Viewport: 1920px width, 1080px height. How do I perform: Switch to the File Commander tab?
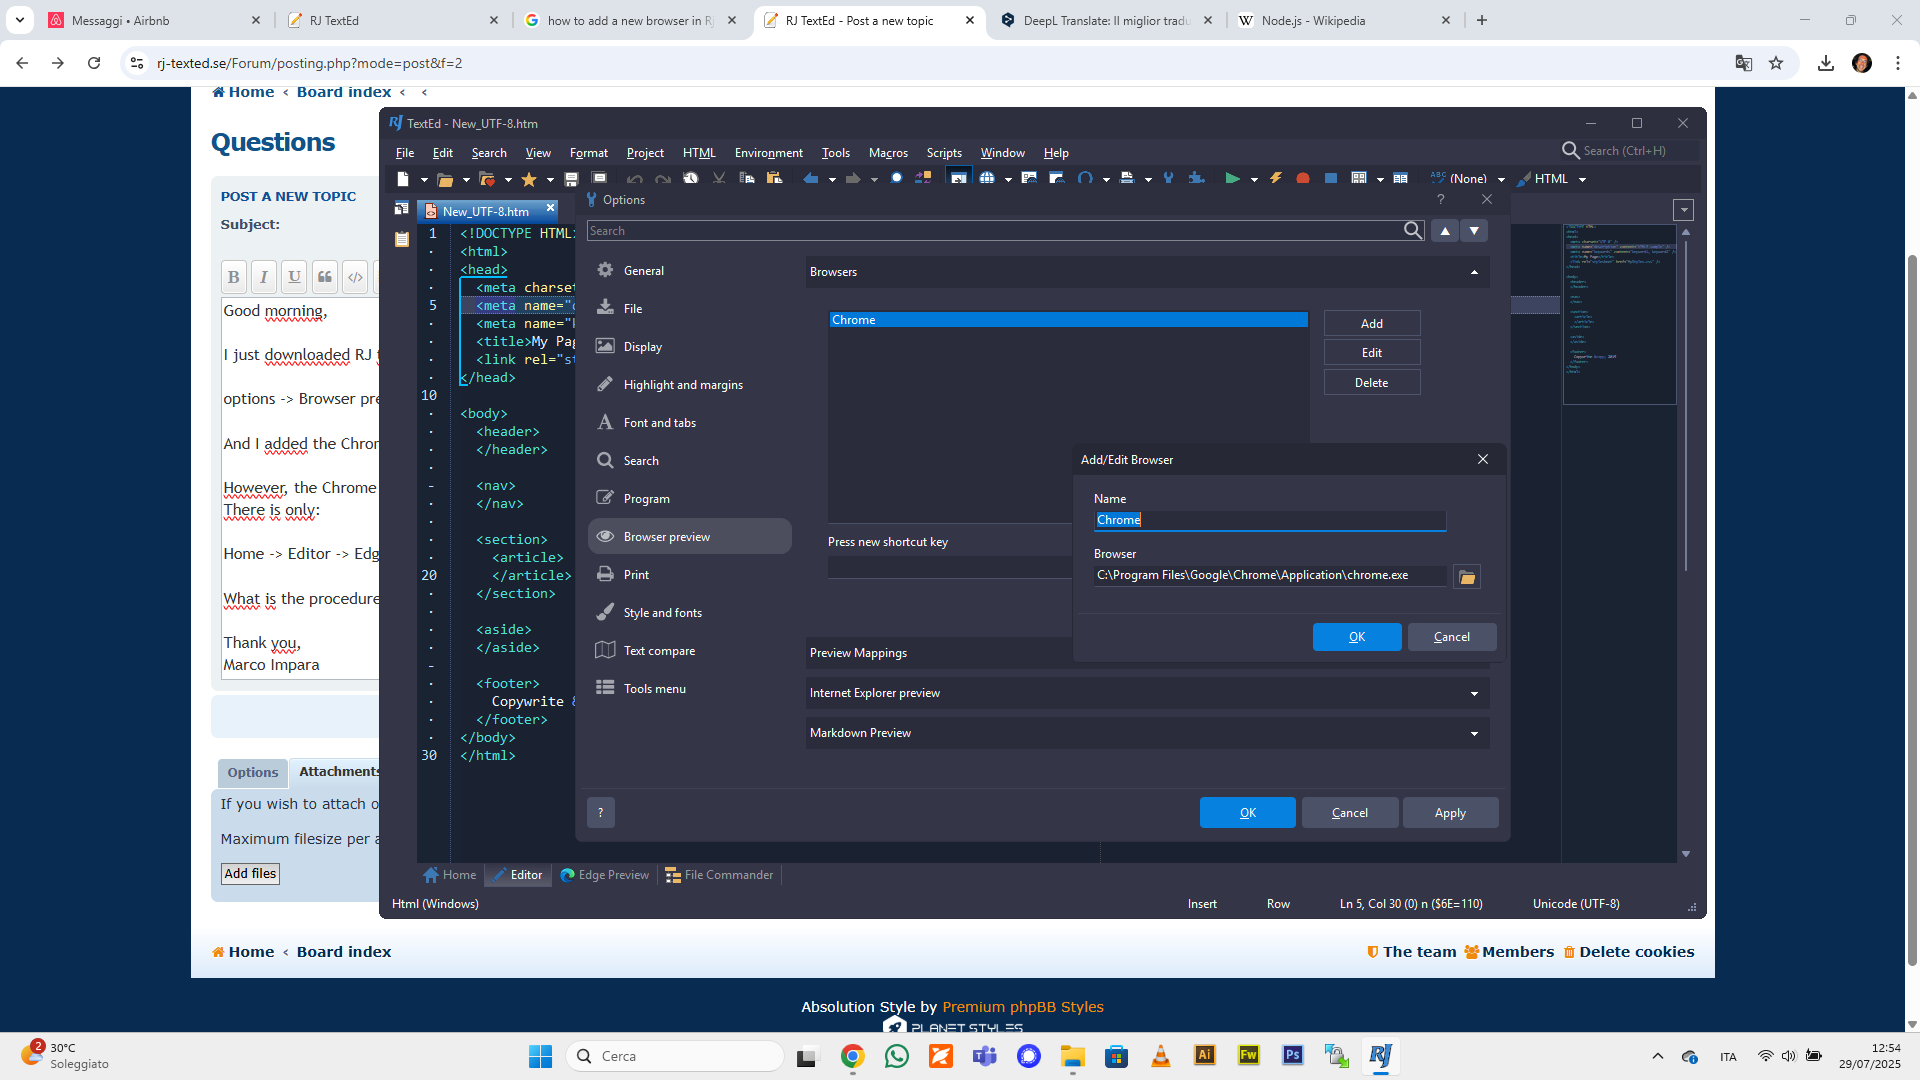pos(719,875)
